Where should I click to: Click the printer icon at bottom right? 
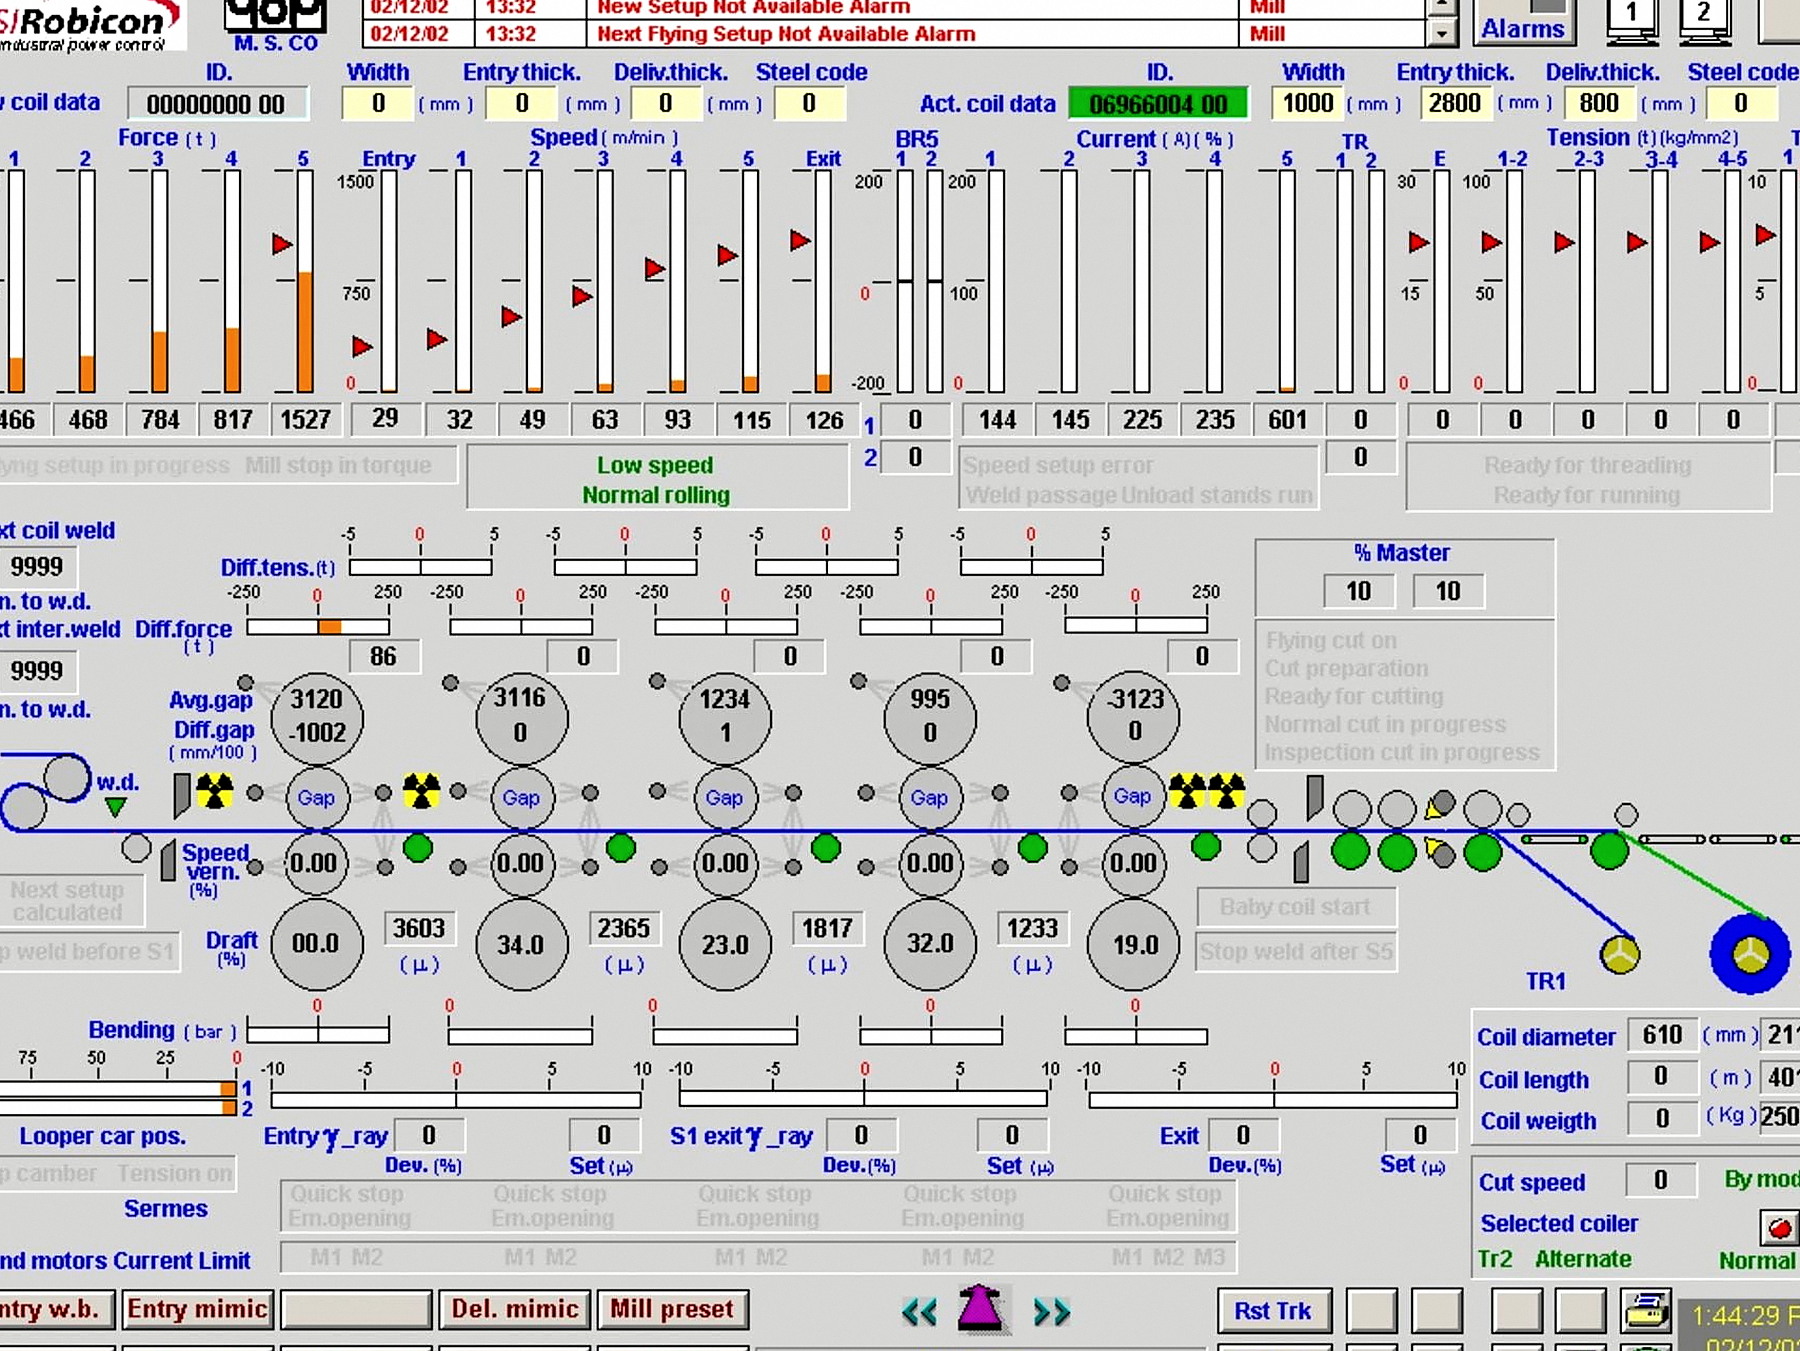tap(1646, 1311)
